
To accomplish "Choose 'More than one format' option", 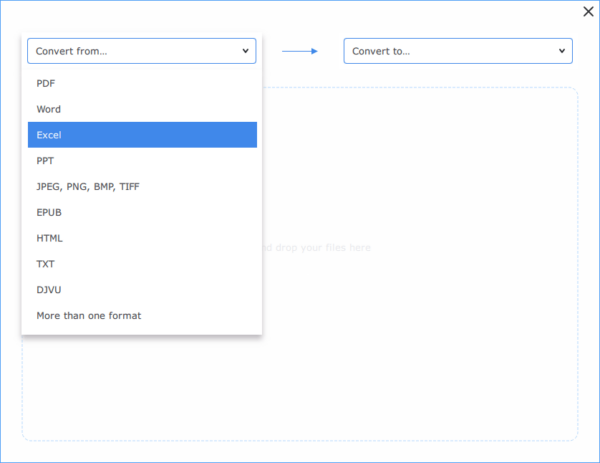I will (142, 316).
